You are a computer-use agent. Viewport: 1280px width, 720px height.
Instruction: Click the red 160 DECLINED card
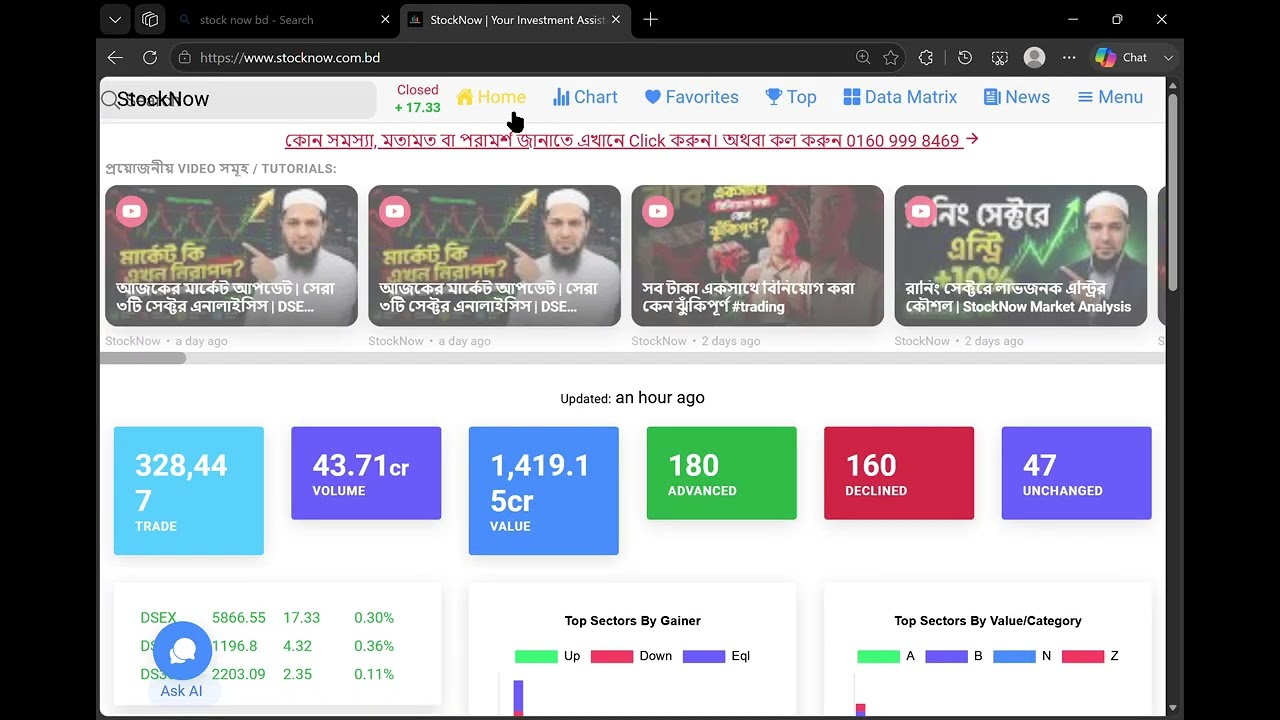[899, 473]
